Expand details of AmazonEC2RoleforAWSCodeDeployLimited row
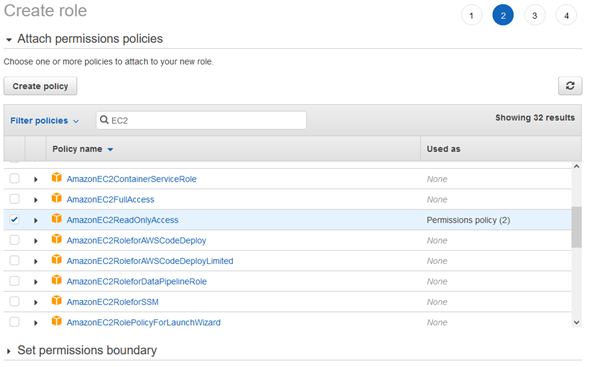 point(35,261)
